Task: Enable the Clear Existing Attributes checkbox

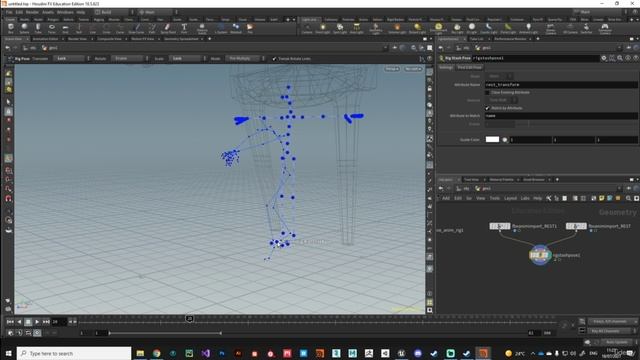Action: click(487, 93)
